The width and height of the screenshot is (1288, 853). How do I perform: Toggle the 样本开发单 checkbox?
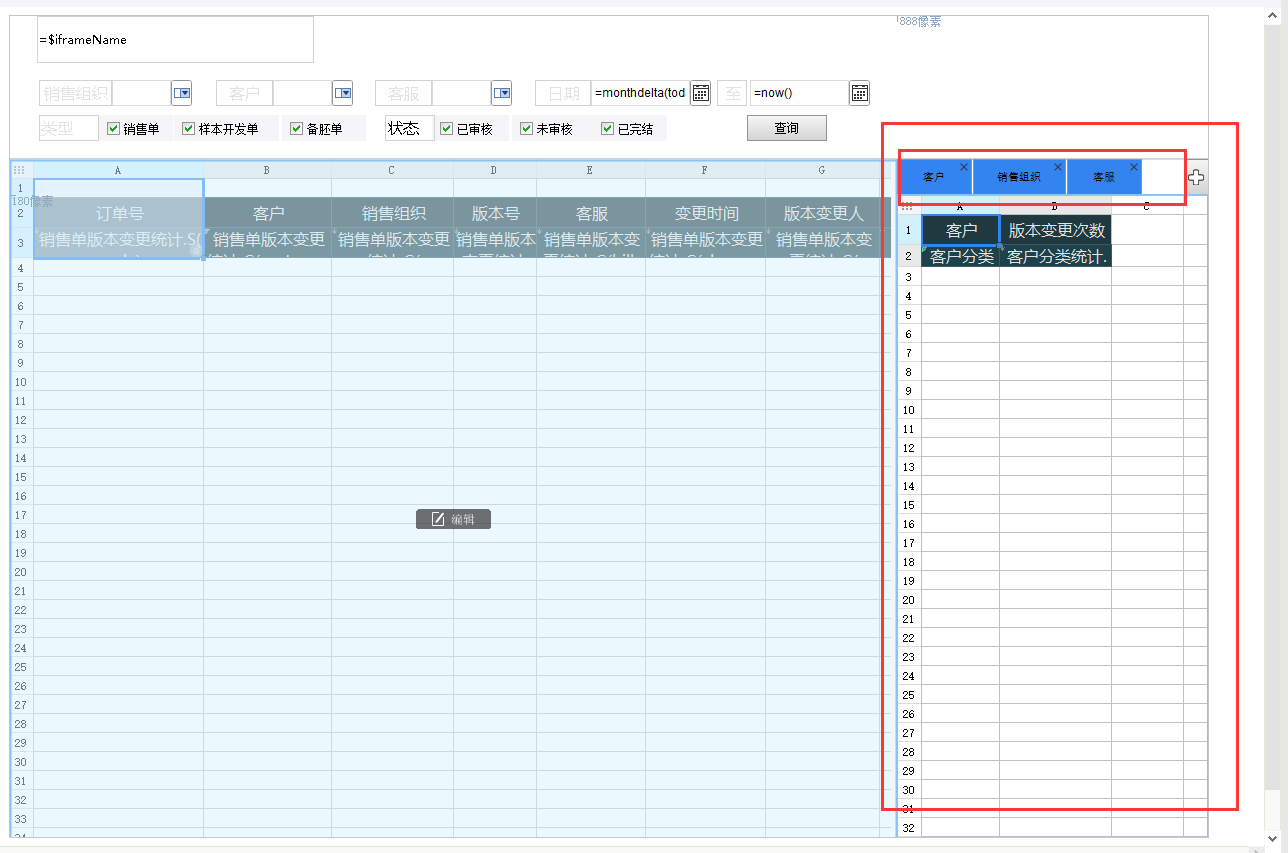[188, 129]
